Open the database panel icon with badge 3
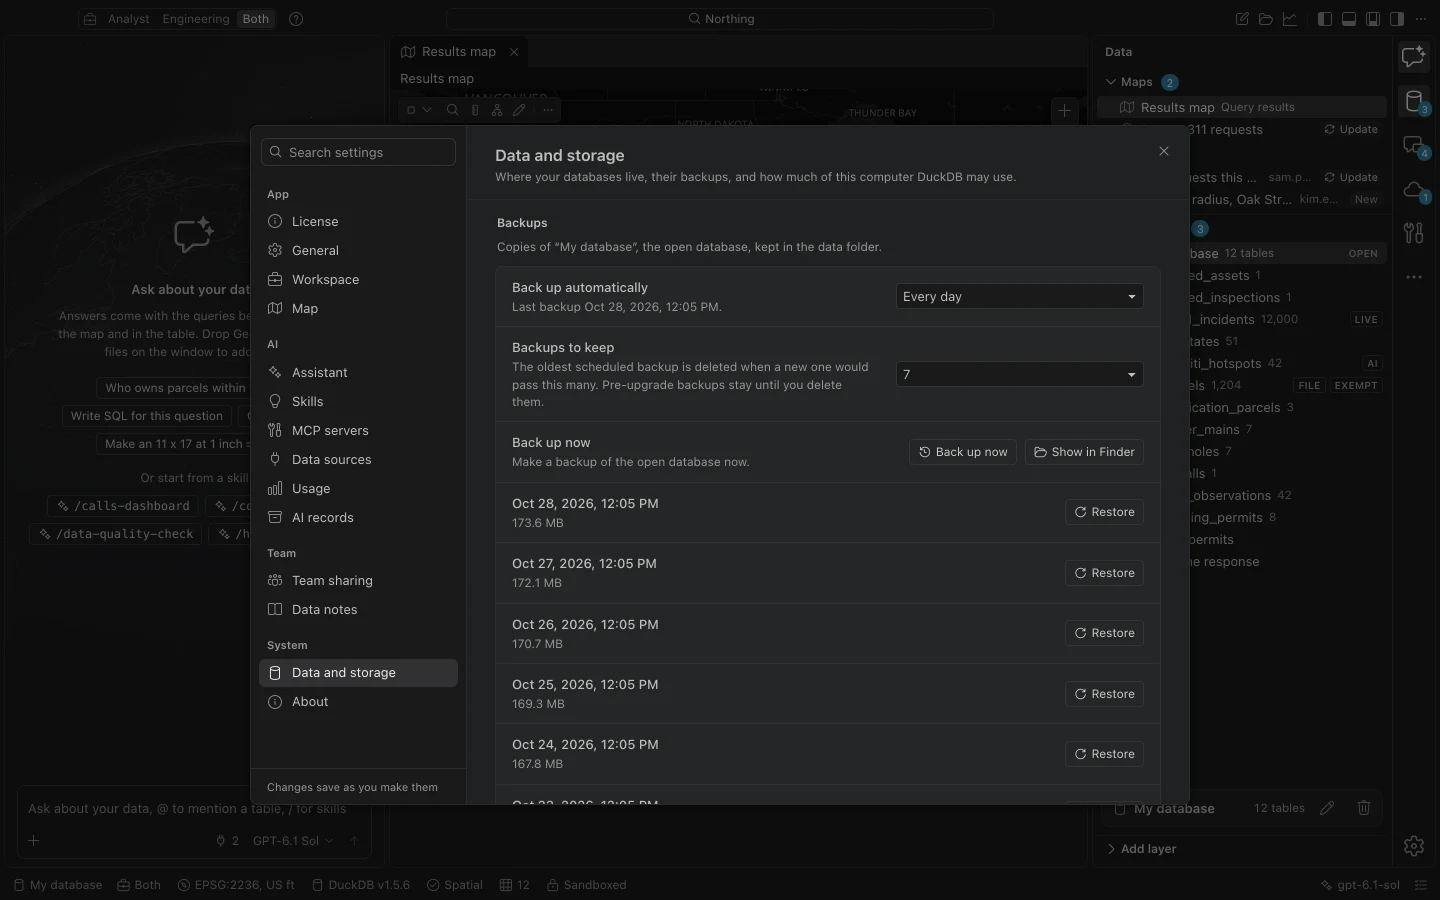The height and width of the screenshot is (900, 1440). click(1414, 101)
